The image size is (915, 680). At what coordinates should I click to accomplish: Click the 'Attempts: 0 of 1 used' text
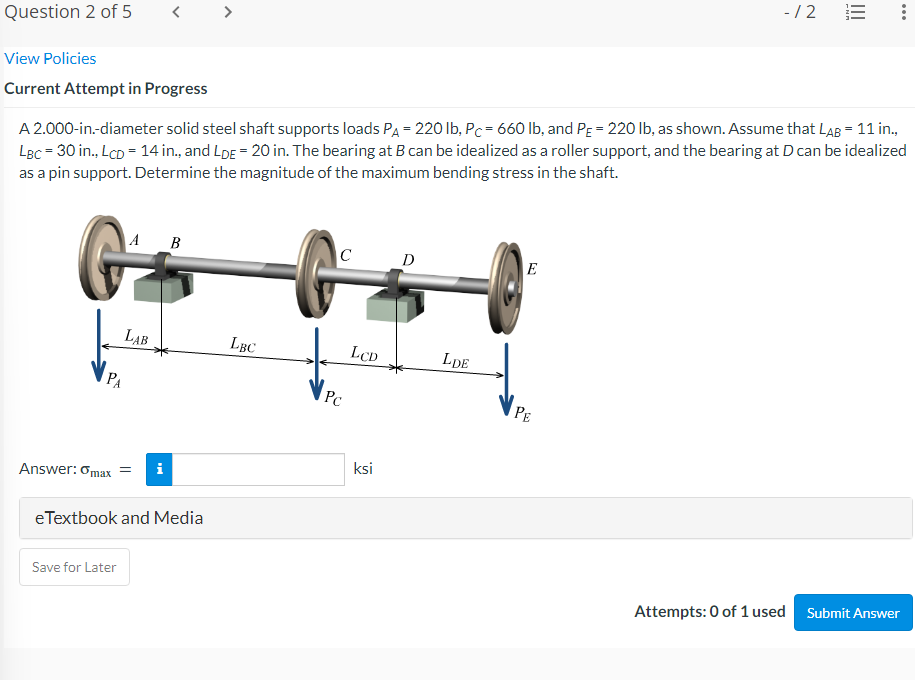pyautogui.click(x=710, y=612)
